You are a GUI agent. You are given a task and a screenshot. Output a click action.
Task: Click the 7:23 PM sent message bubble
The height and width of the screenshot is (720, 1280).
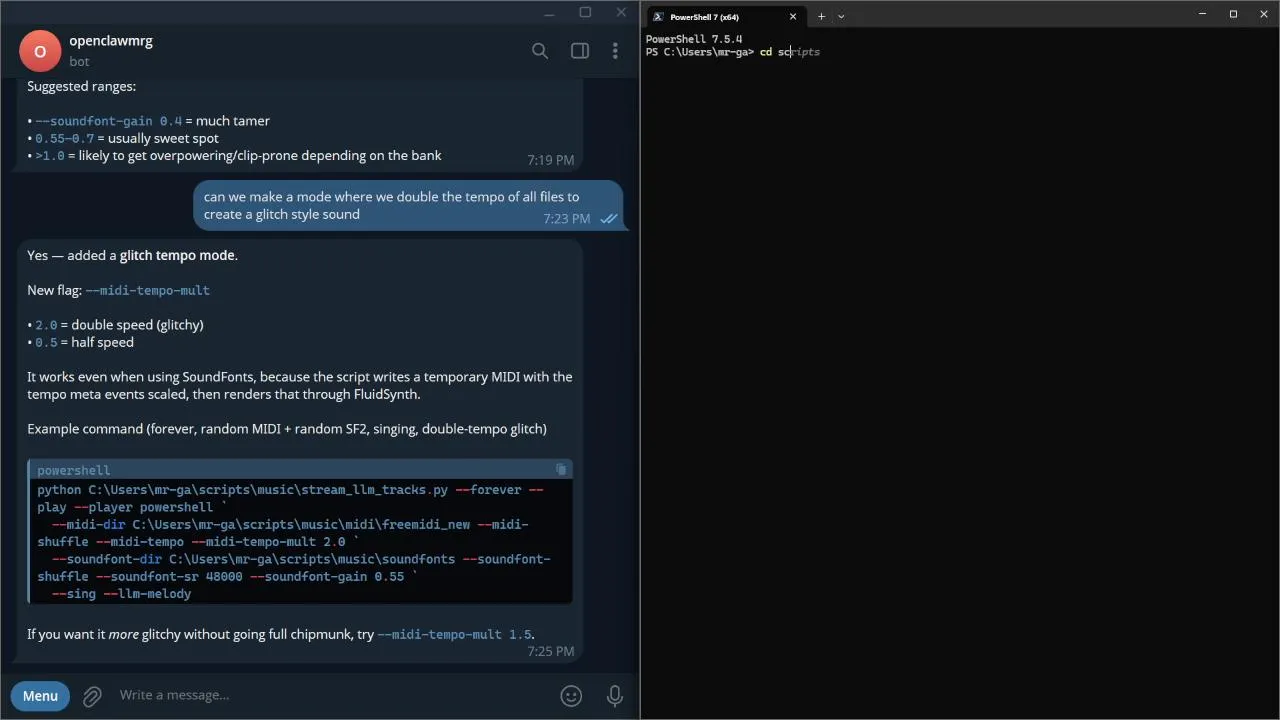pyautogui.click(x=408, y=205)
